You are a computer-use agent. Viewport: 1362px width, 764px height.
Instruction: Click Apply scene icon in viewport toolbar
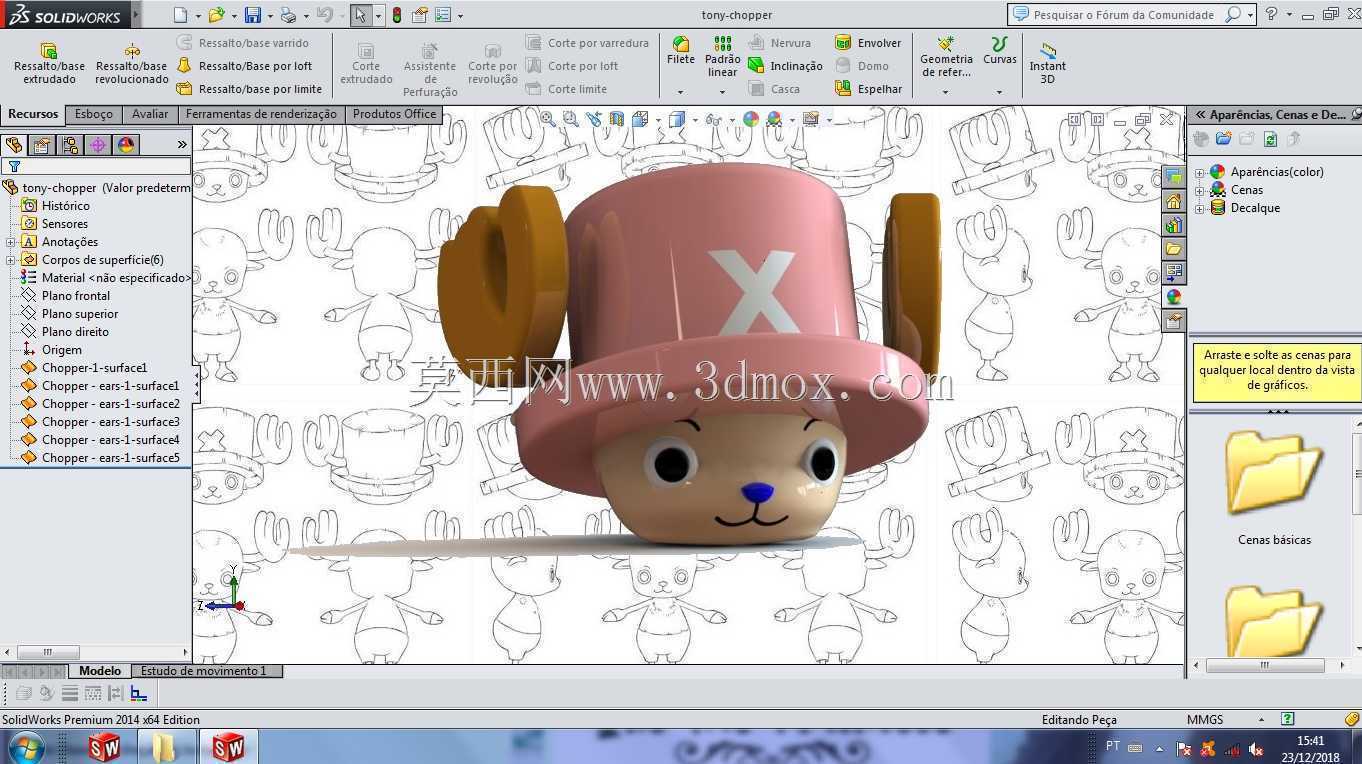pos(774,119)
